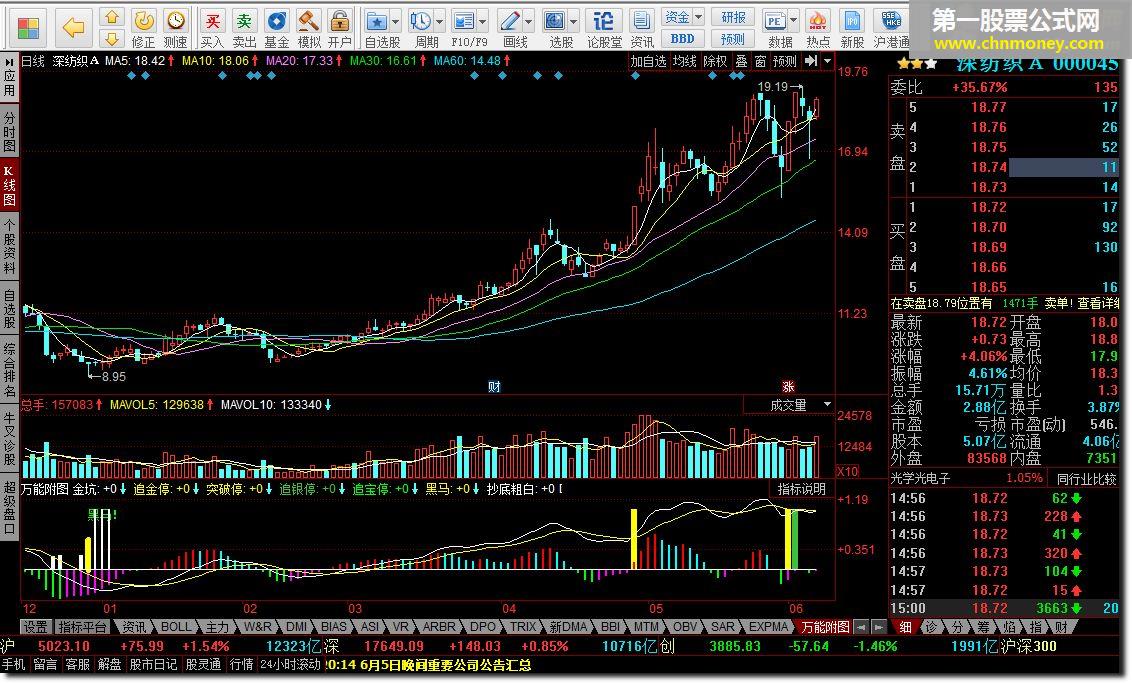The height and width of the screenshot is (683, 1132).
Task: Open the 论股堂 forum icon
Action: [604, 29]
